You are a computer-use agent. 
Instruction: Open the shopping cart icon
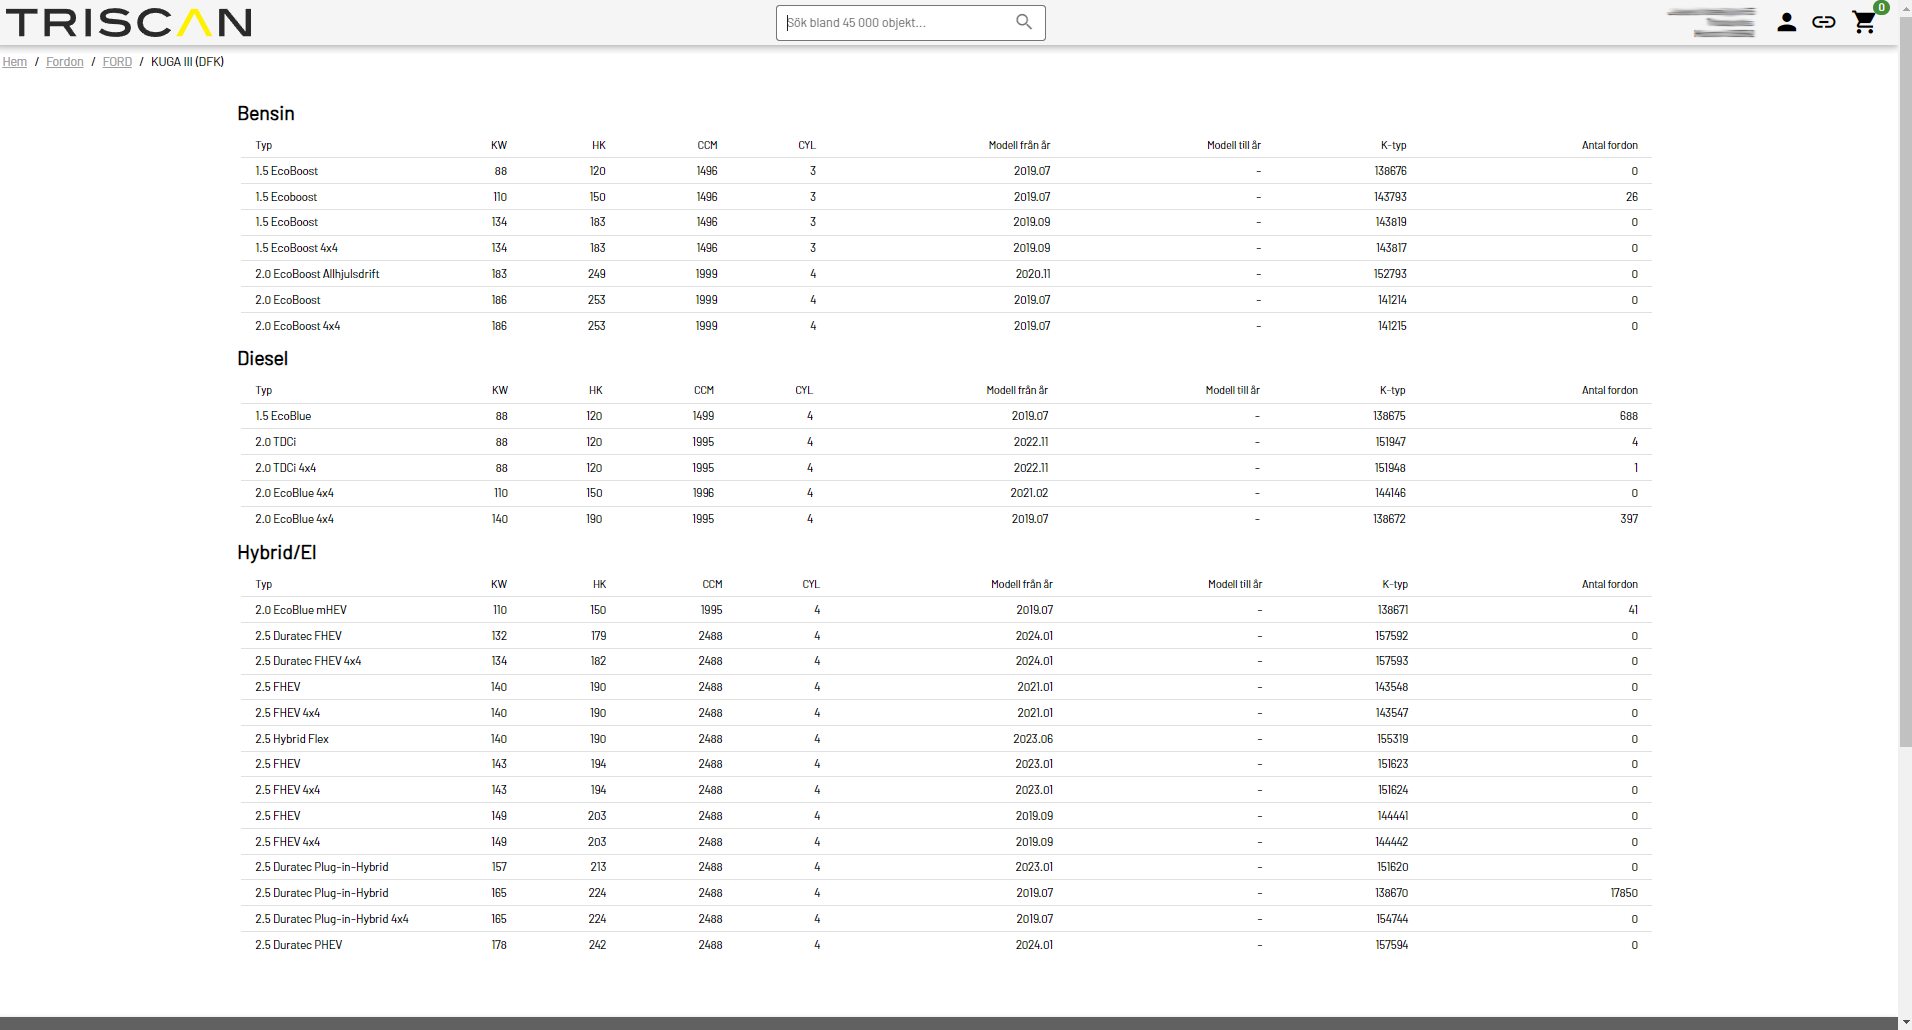[1865, 22]
